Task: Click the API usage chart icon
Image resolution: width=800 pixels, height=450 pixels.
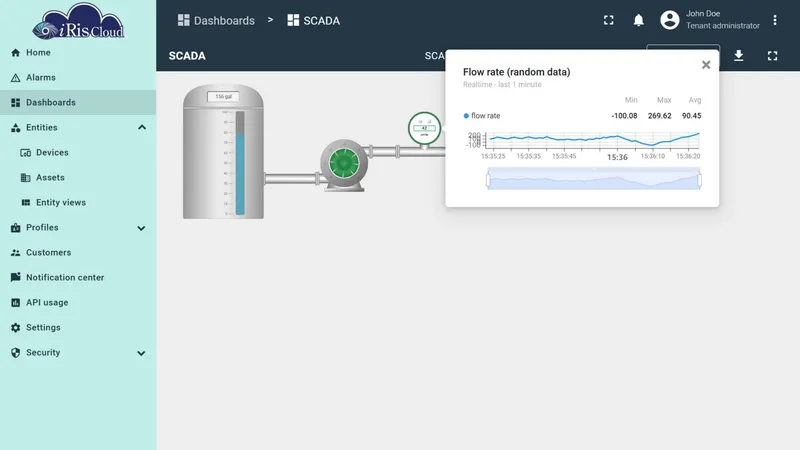Action: point(15,303)
